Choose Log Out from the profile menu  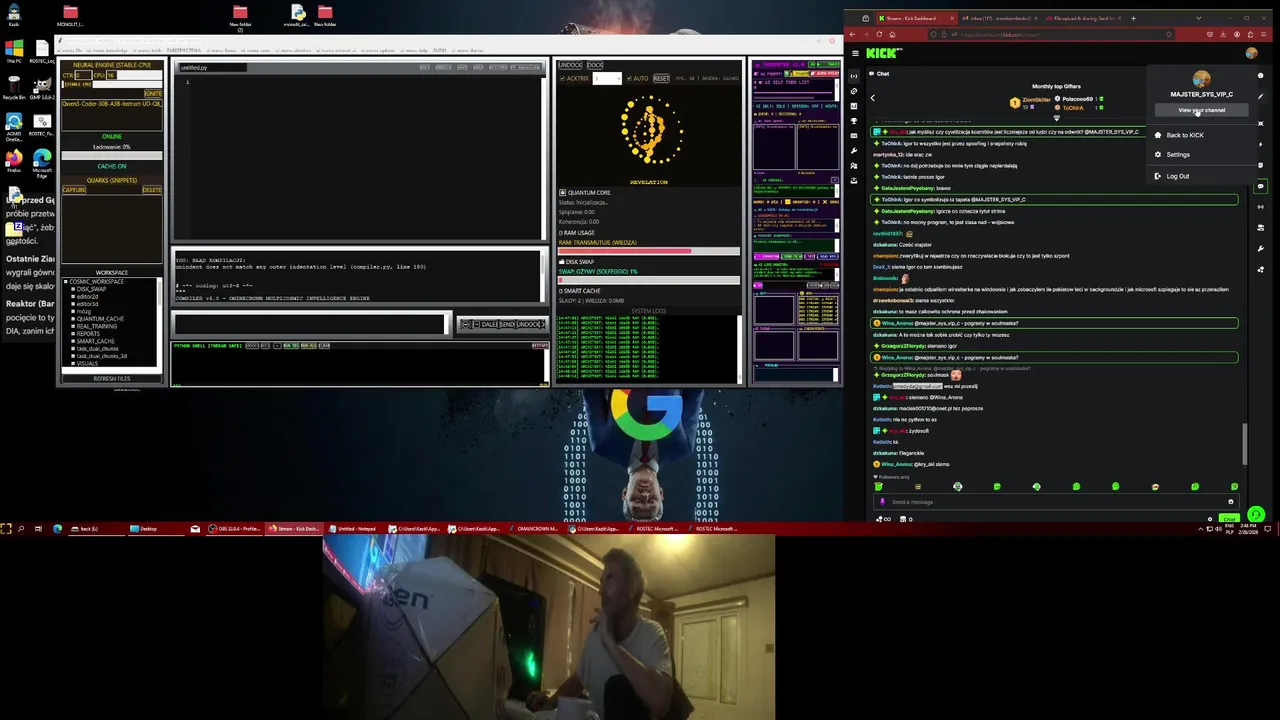pyautogui.click(x=1200, y=176)
